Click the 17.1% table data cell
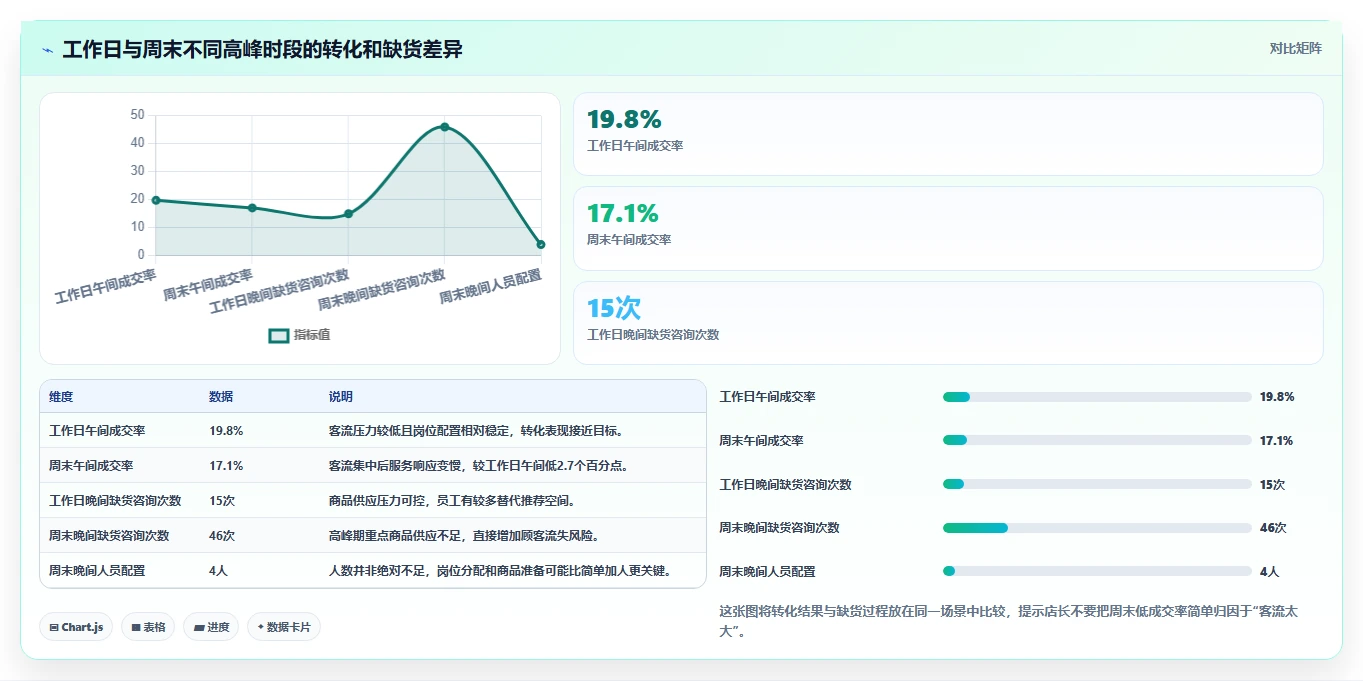 tap(226, 466)
